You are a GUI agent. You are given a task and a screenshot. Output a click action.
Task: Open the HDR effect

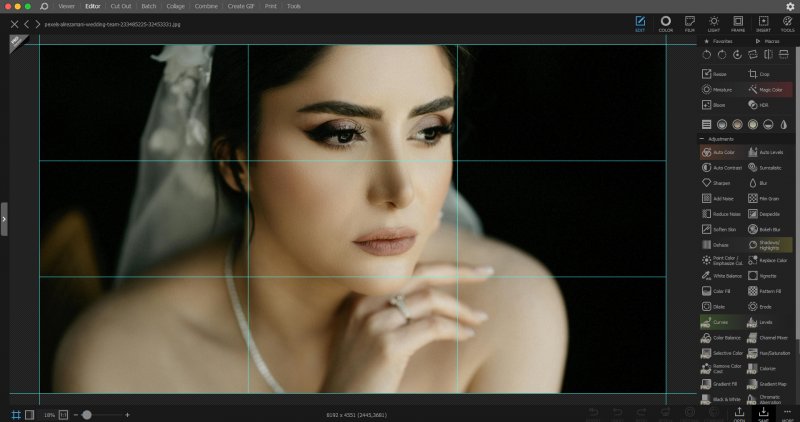coord(758,105)
